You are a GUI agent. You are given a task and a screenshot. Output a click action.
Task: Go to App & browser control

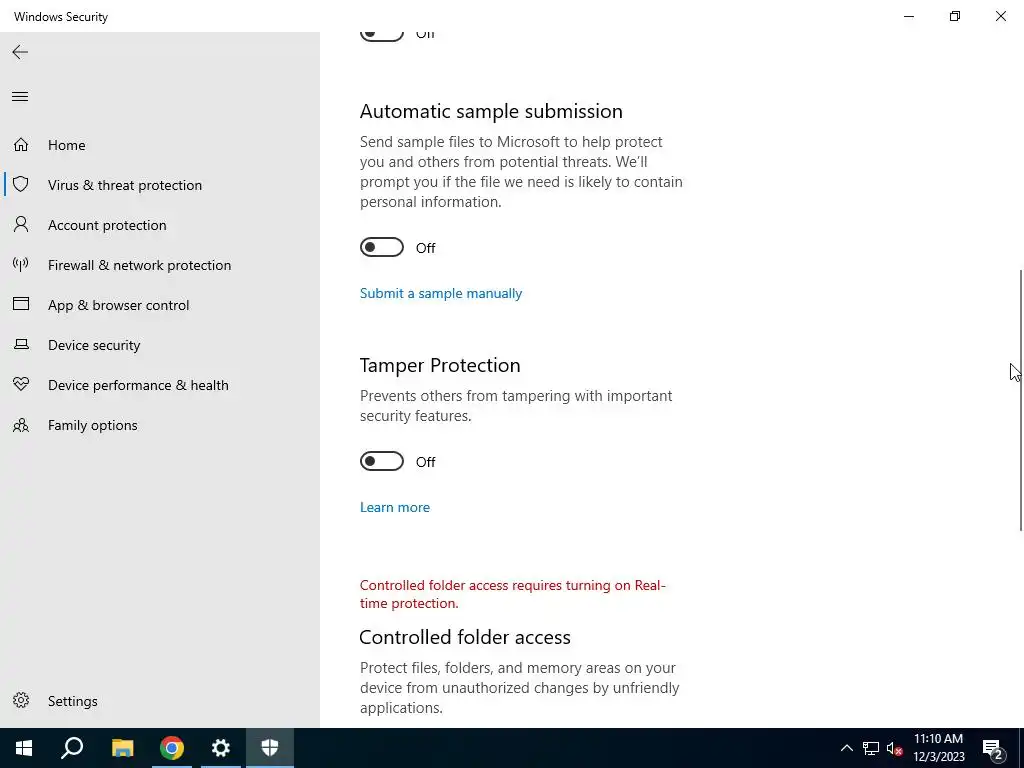coord(118,305)
